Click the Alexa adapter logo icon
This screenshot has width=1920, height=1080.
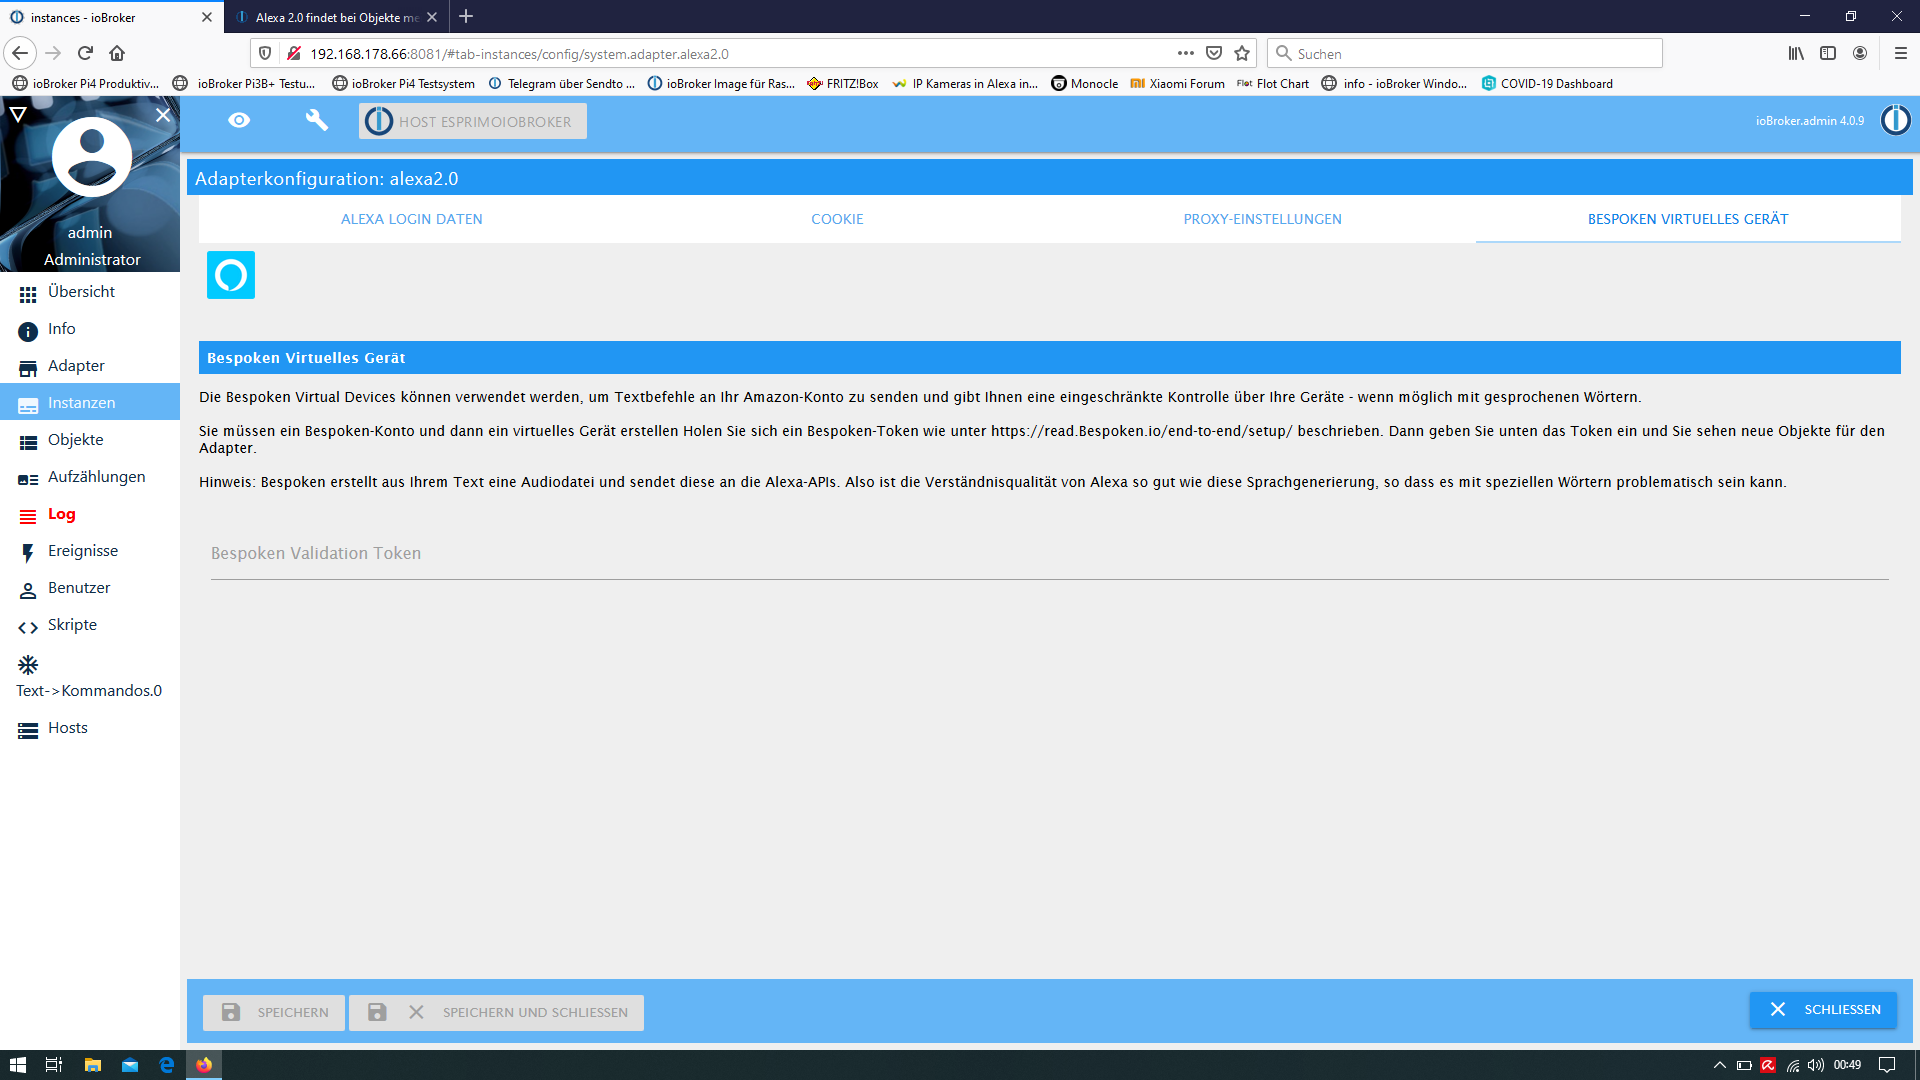[231, 275]
